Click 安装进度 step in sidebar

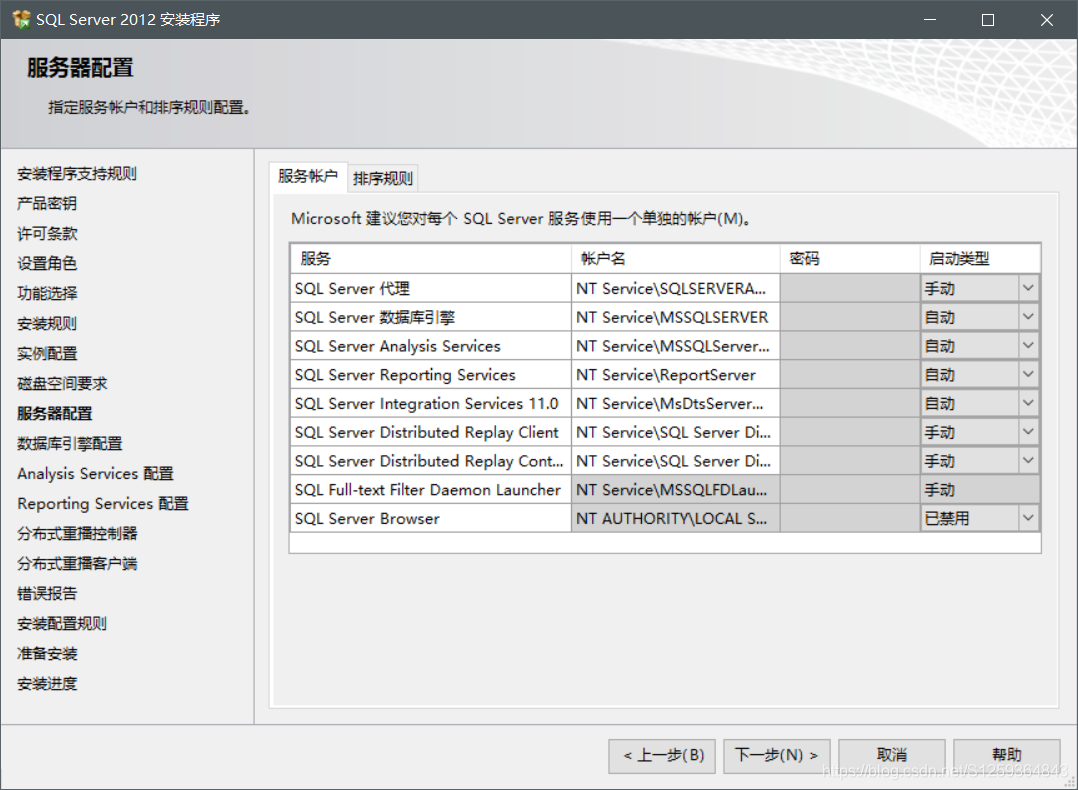(47, 683)
